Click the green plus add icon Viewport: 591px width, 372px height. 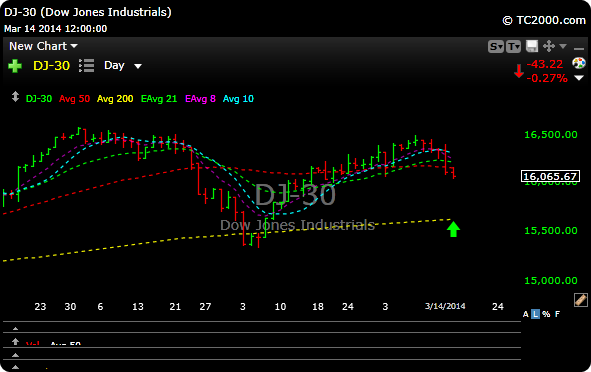point(15,66)
